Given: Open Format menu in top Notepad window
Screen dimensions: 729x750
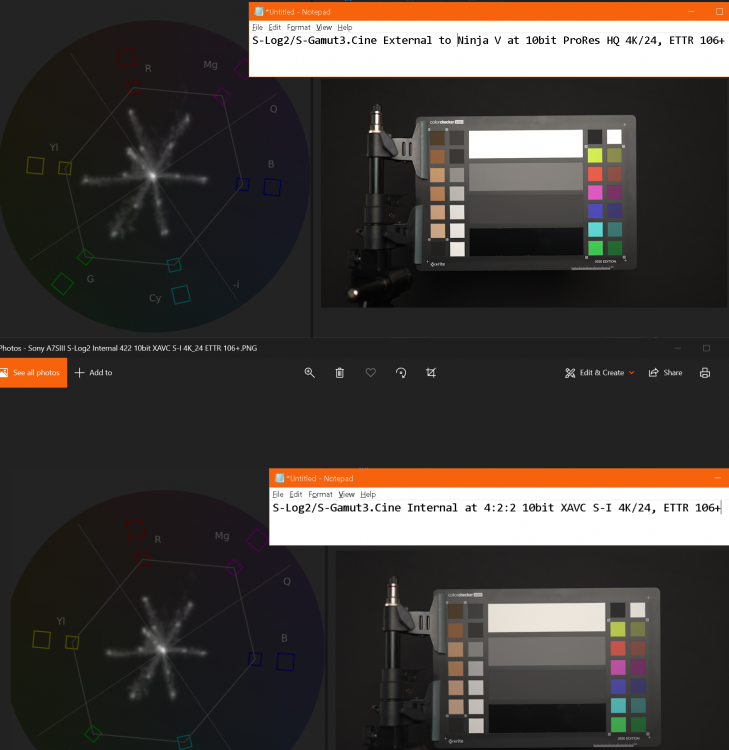Looking at the screenshot, I should [298, 27].
